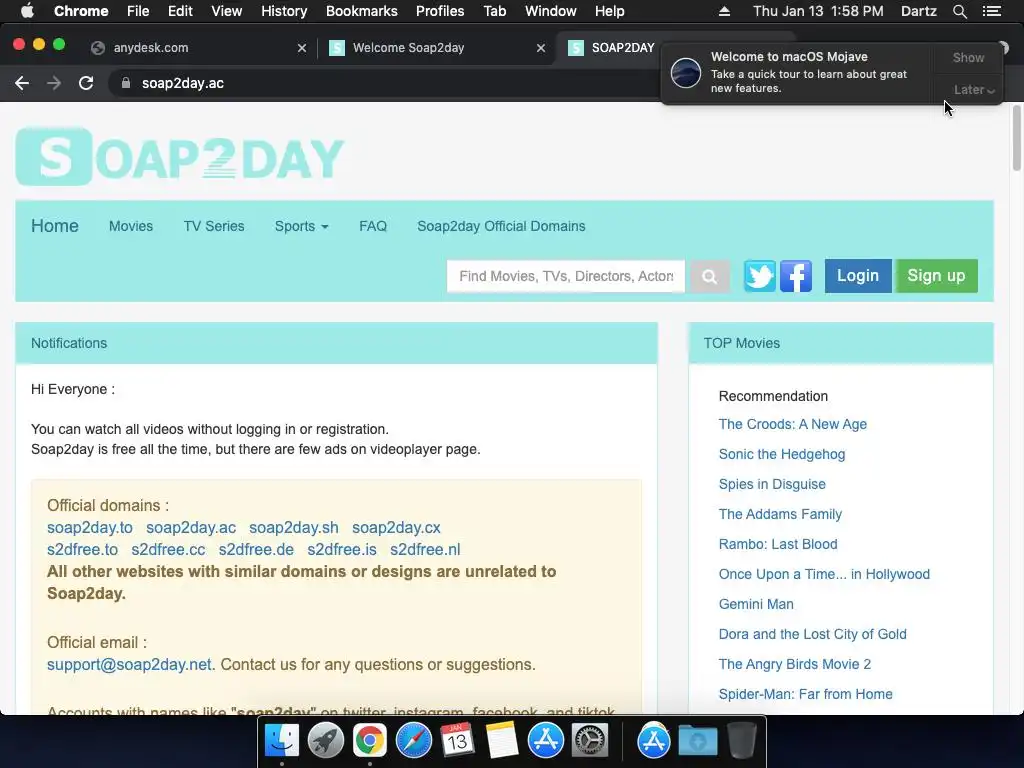Open Safari from the dock
1024x768 pixels.
[413, 741]
